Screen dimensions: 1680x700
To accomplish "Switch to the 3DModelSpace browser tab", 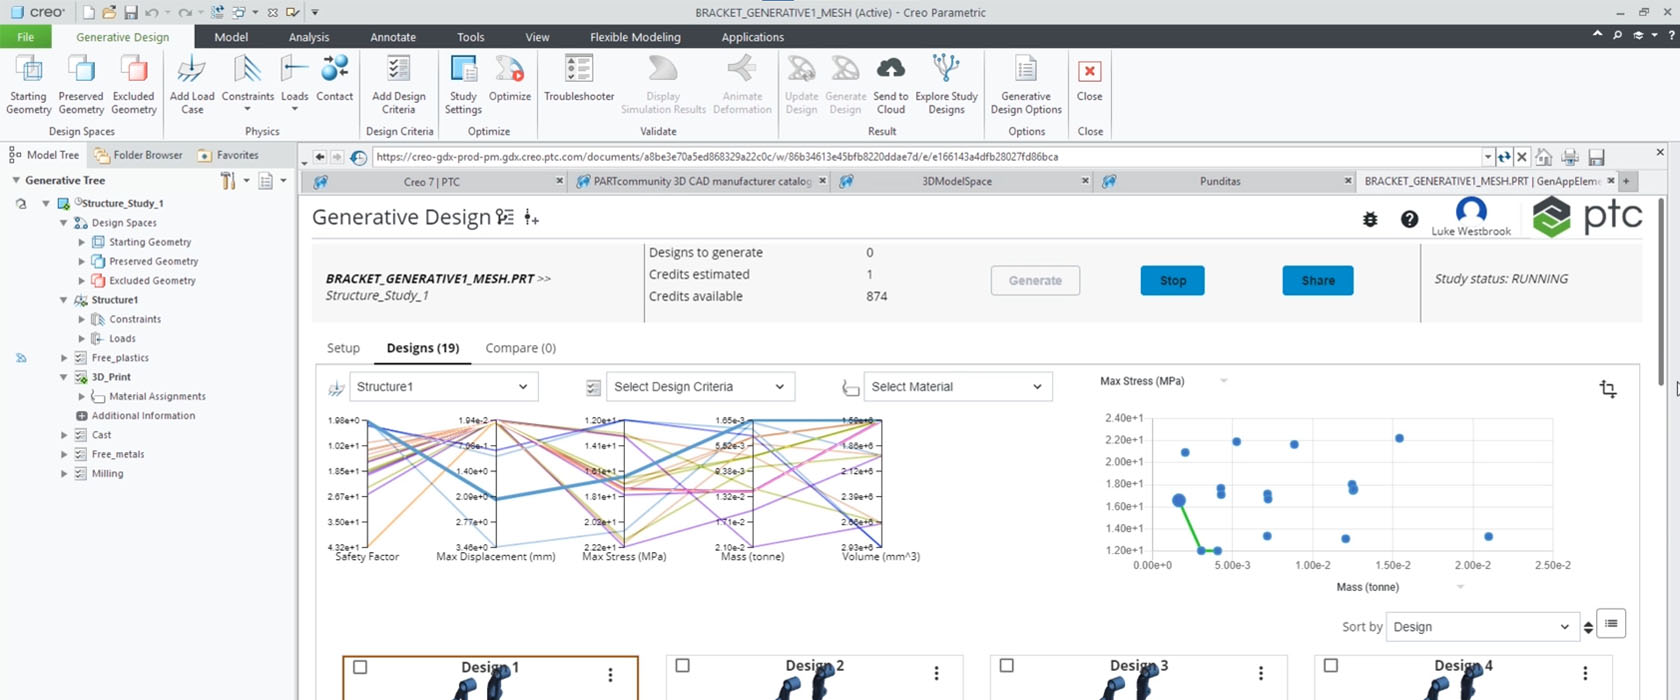I will click(956, 181).
